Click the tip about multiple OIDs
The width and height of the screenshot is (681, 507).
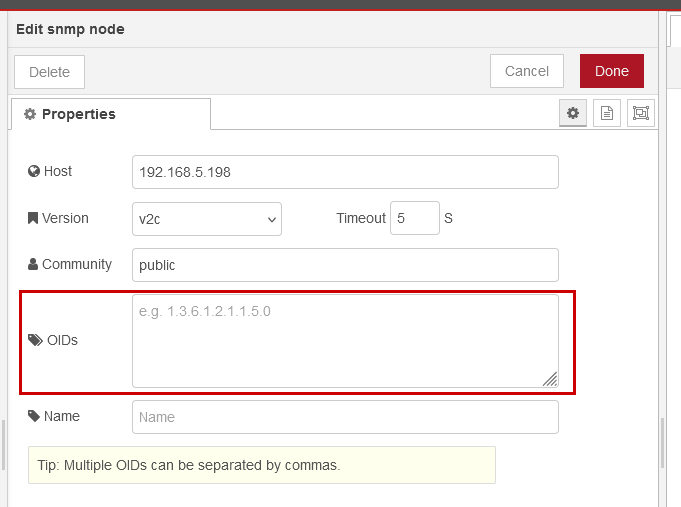tap(262, 465)
